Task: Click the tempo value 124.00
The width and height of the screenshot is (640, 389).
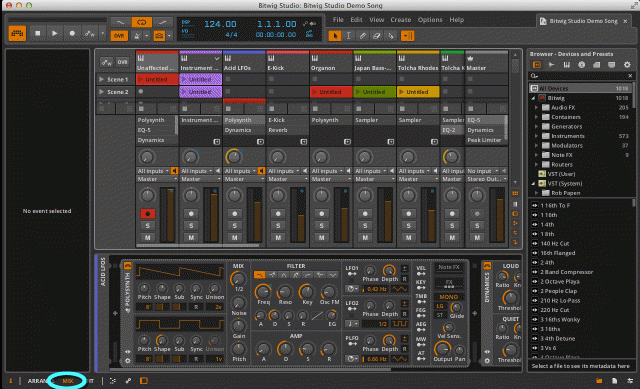Action: click(220, 24)
